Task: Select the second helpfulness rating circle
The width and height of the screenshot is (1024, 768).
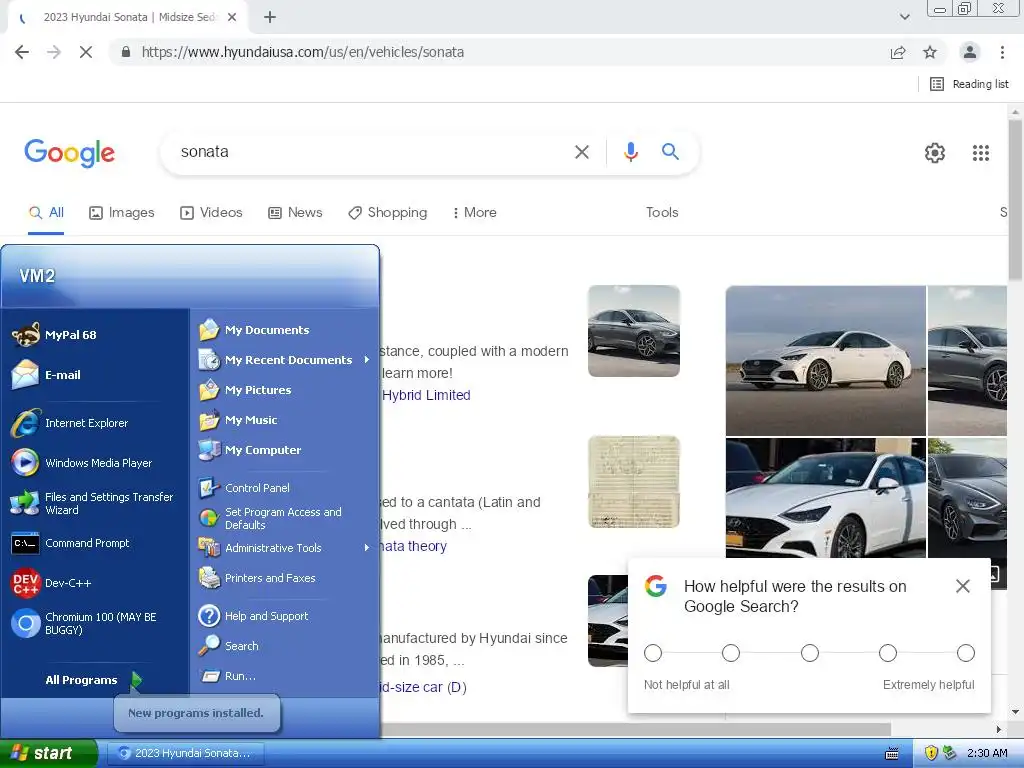Action: (731, 653)
